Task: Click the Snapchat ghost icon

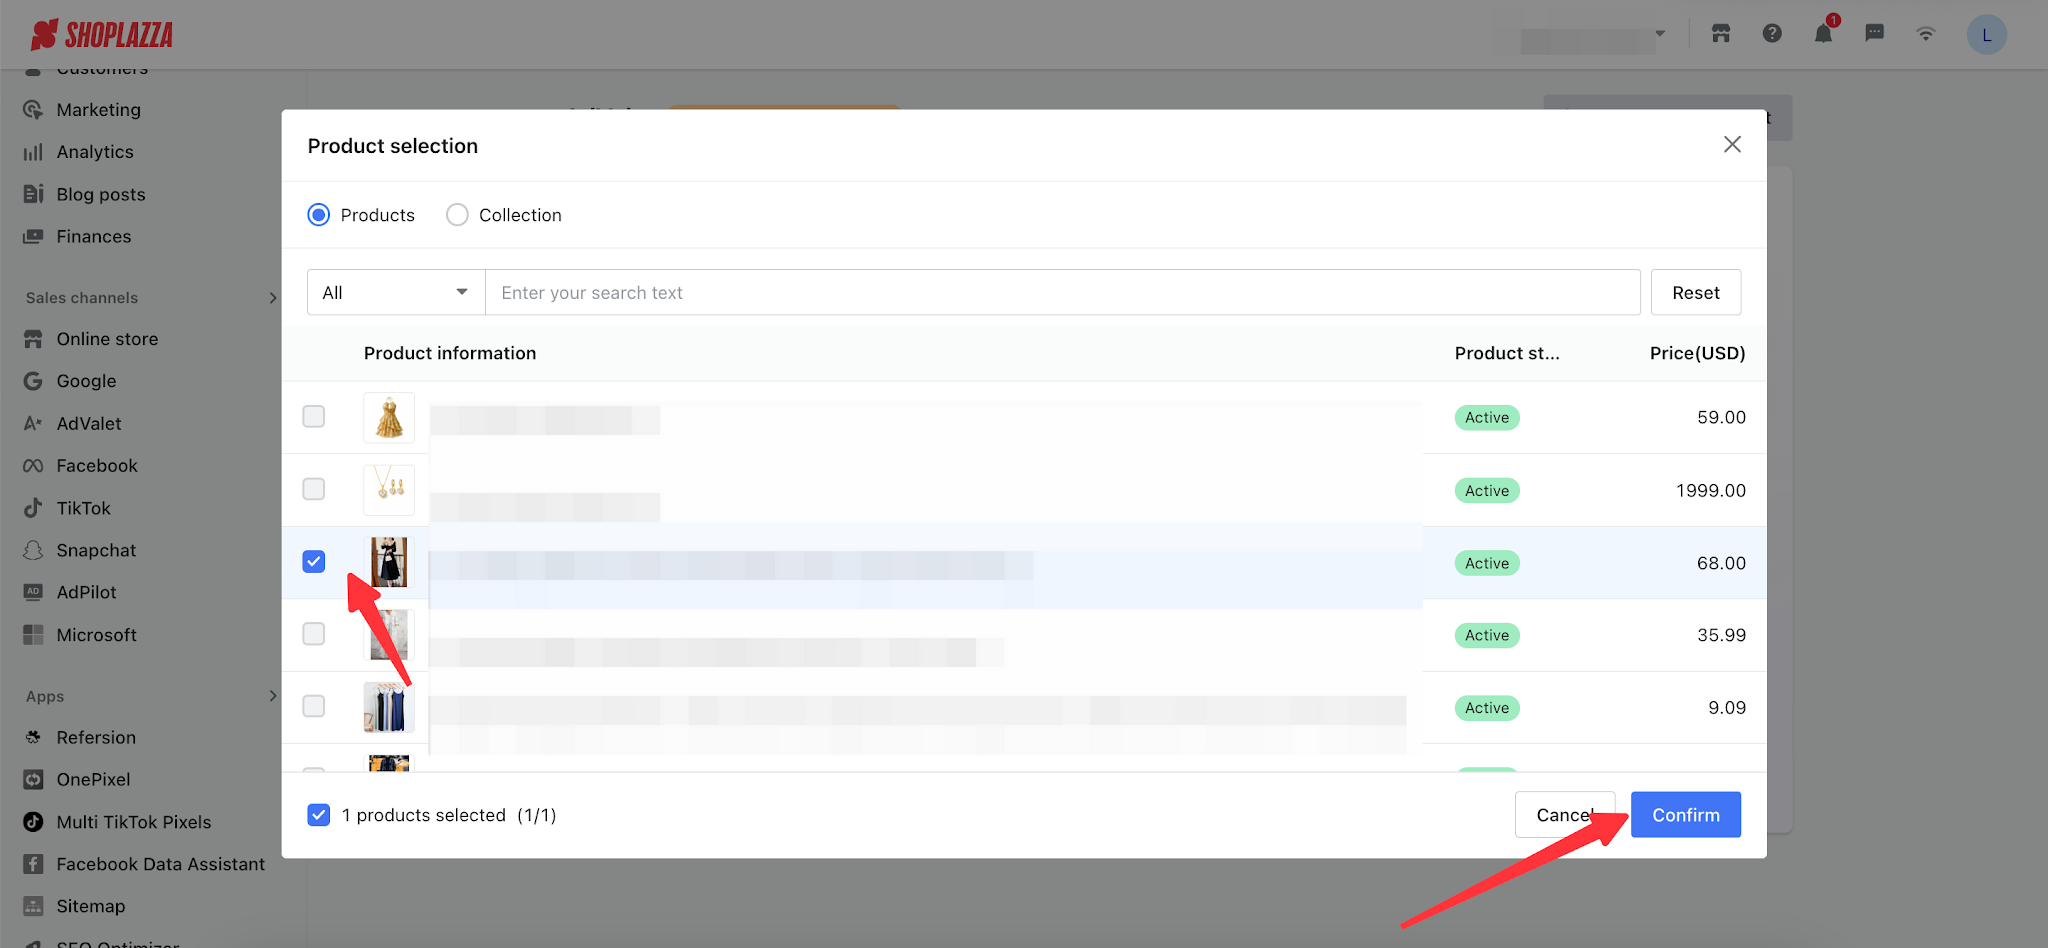Action: coord(33,551)
